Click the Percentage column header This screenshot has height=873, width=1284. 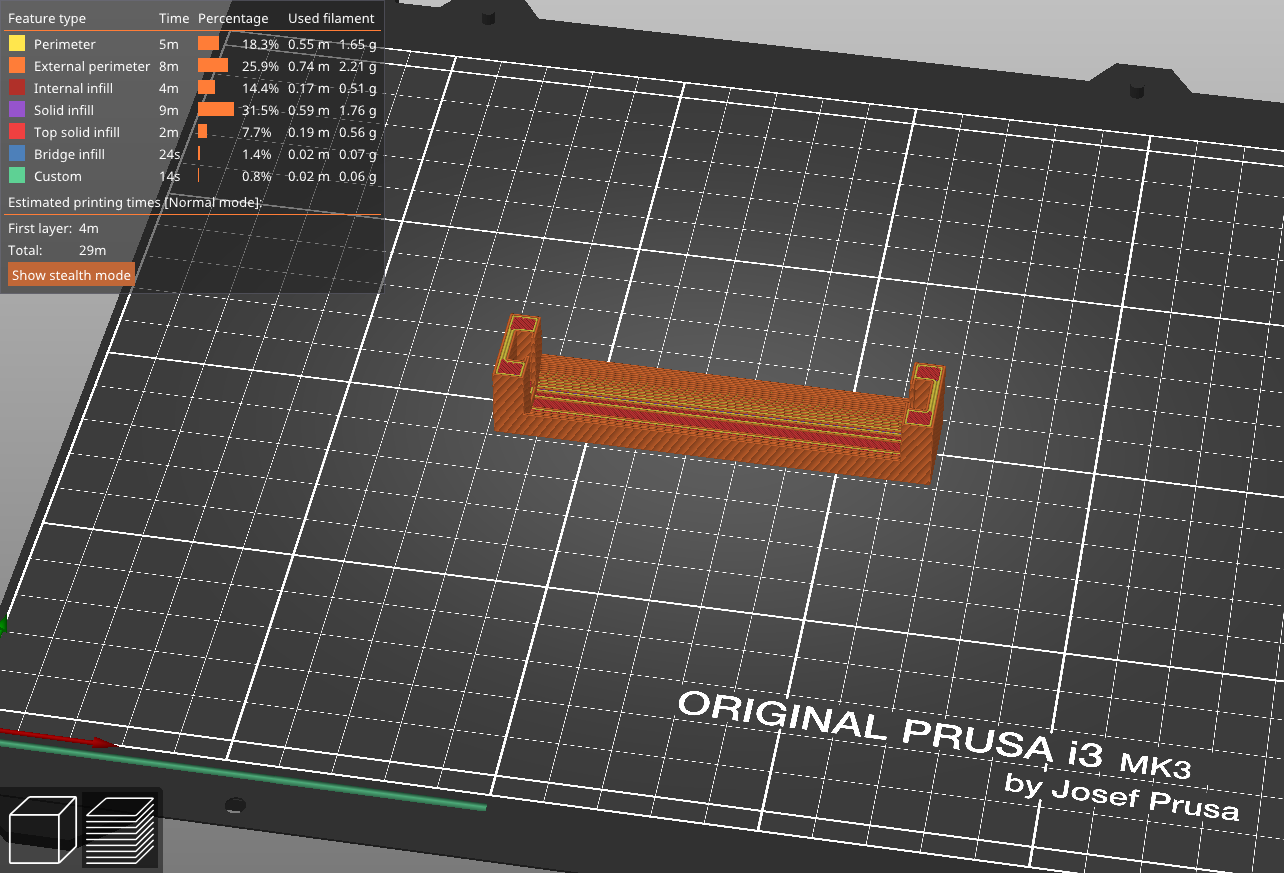pos(233,18)
